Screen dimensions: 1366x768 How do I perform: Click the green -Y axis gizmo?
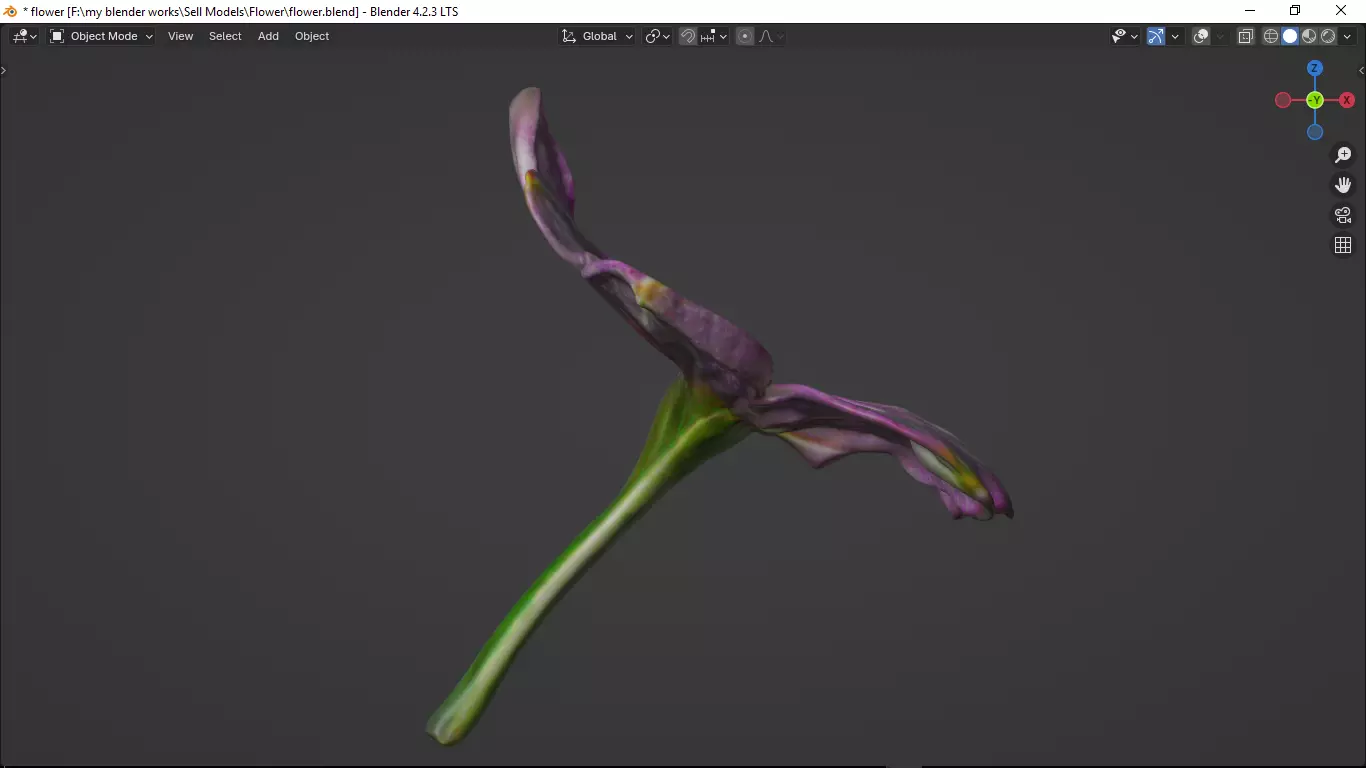click(x=1315, y=100)
